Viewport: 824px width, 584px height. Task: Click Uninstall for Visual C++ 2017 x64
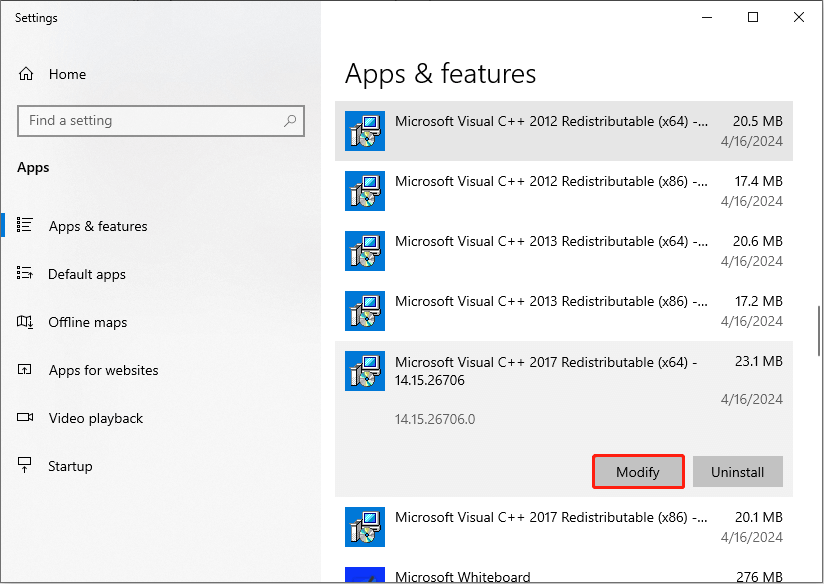tap(738, 472)
